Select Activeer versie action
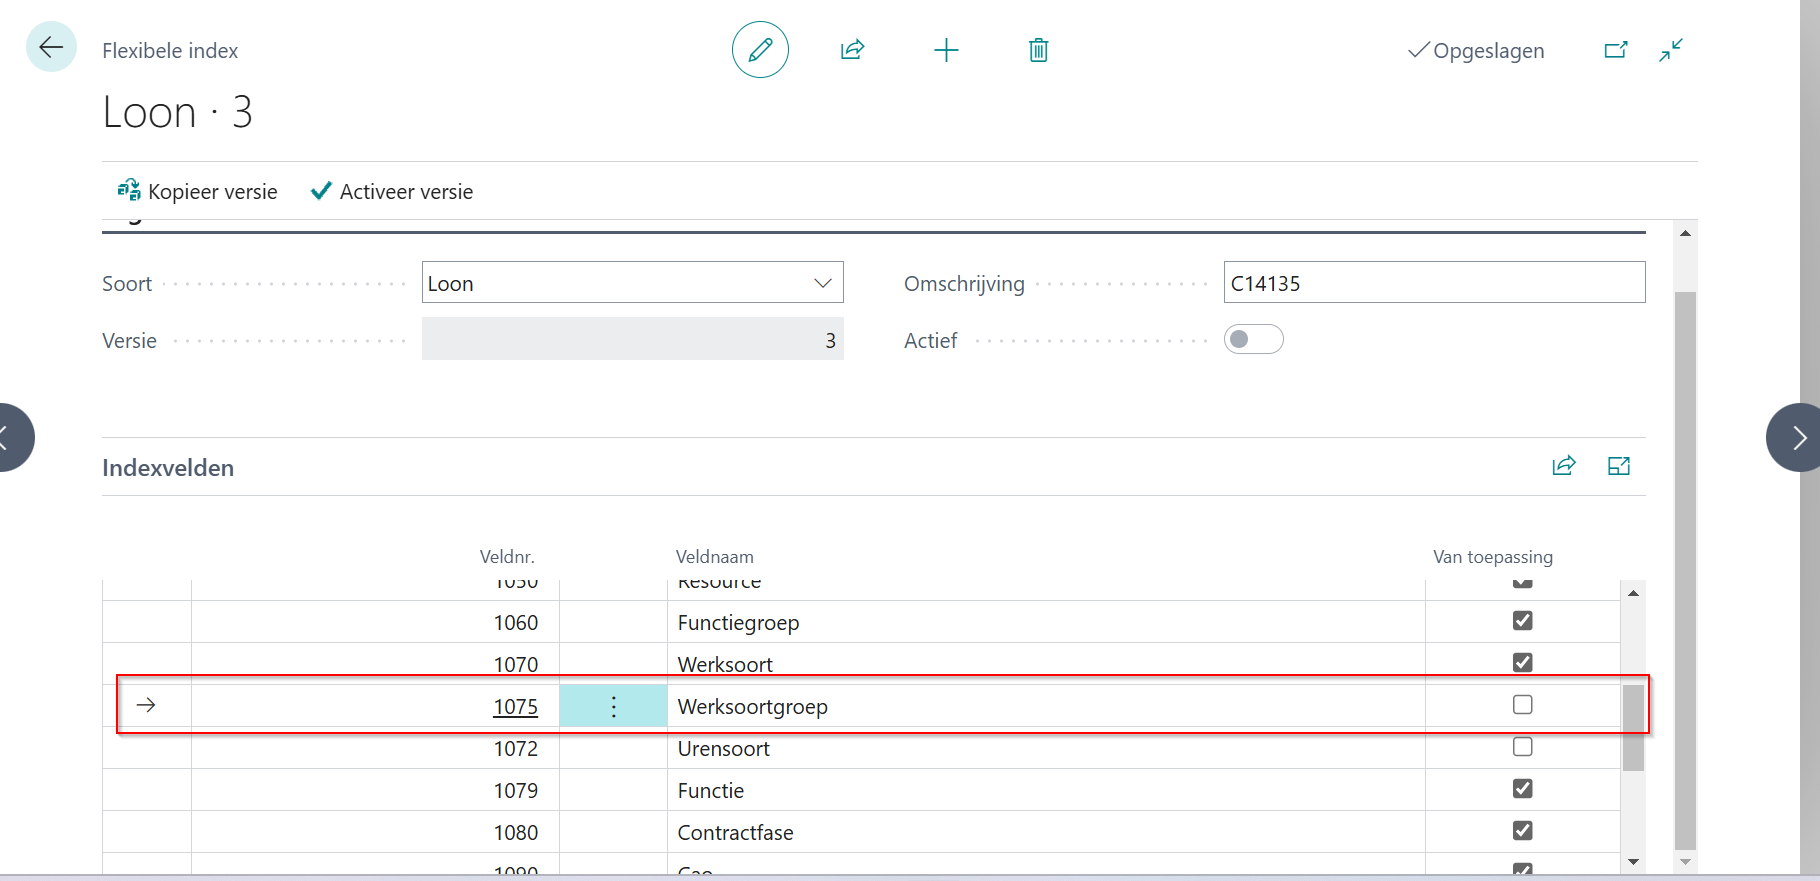This screenshot has height=881, width=1820. [x=392, y=192]
